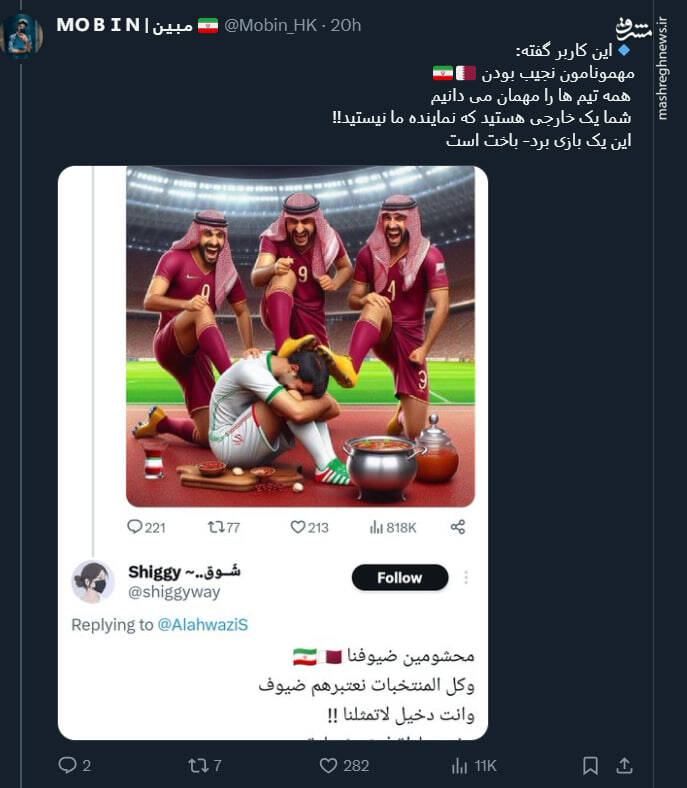
Task: Click the @shiggyway handle
Action: click(x=174, y=593)
